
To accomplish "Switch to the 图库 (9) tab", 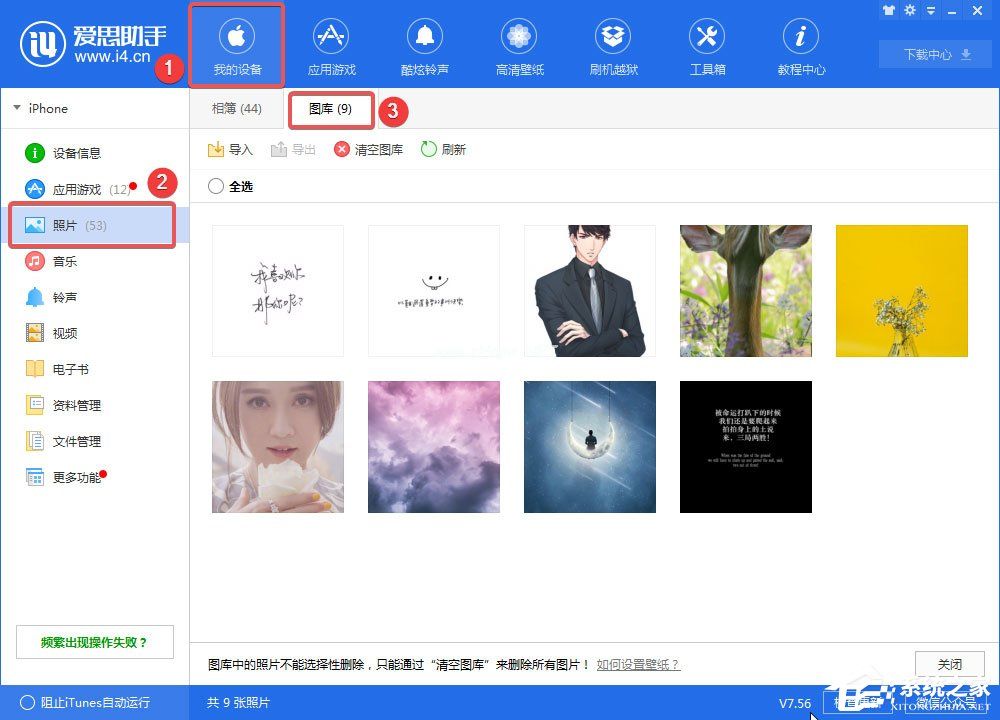I will [x=330, y=108].
